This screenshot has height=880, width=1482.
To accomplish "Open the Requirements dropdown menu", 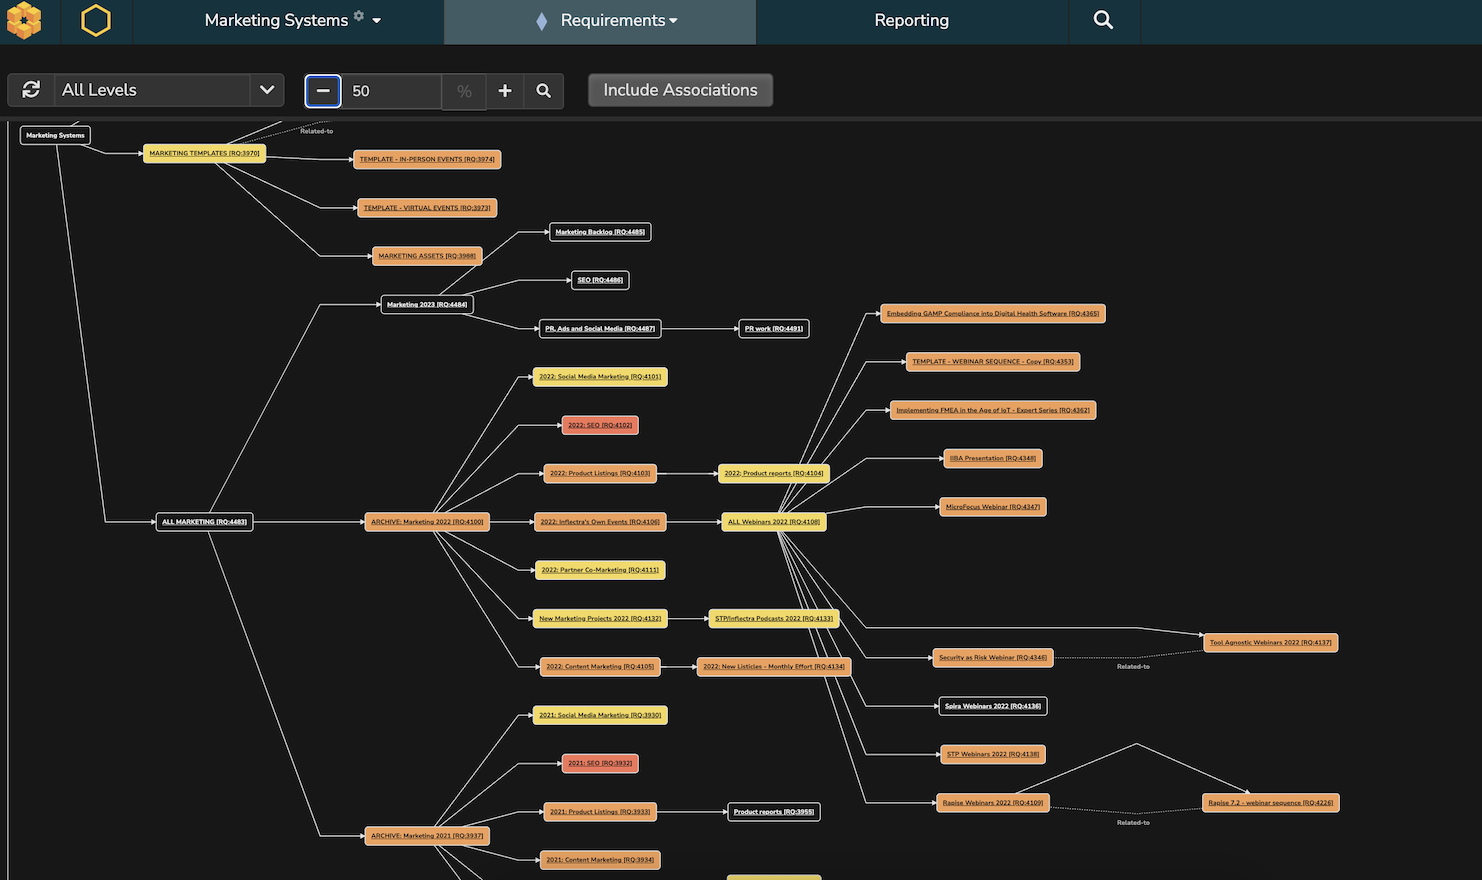I will [618, 21].
